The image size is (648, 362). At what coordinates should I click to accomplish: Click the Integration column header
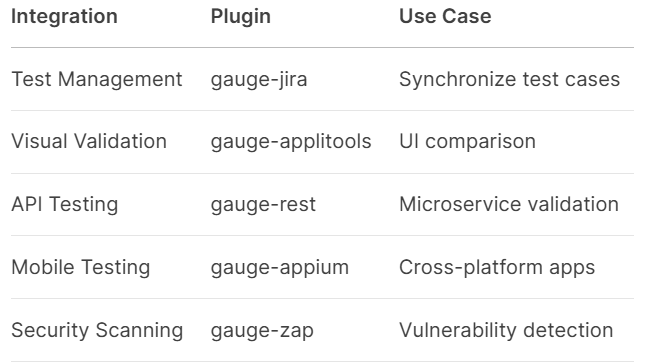[64, 17]
